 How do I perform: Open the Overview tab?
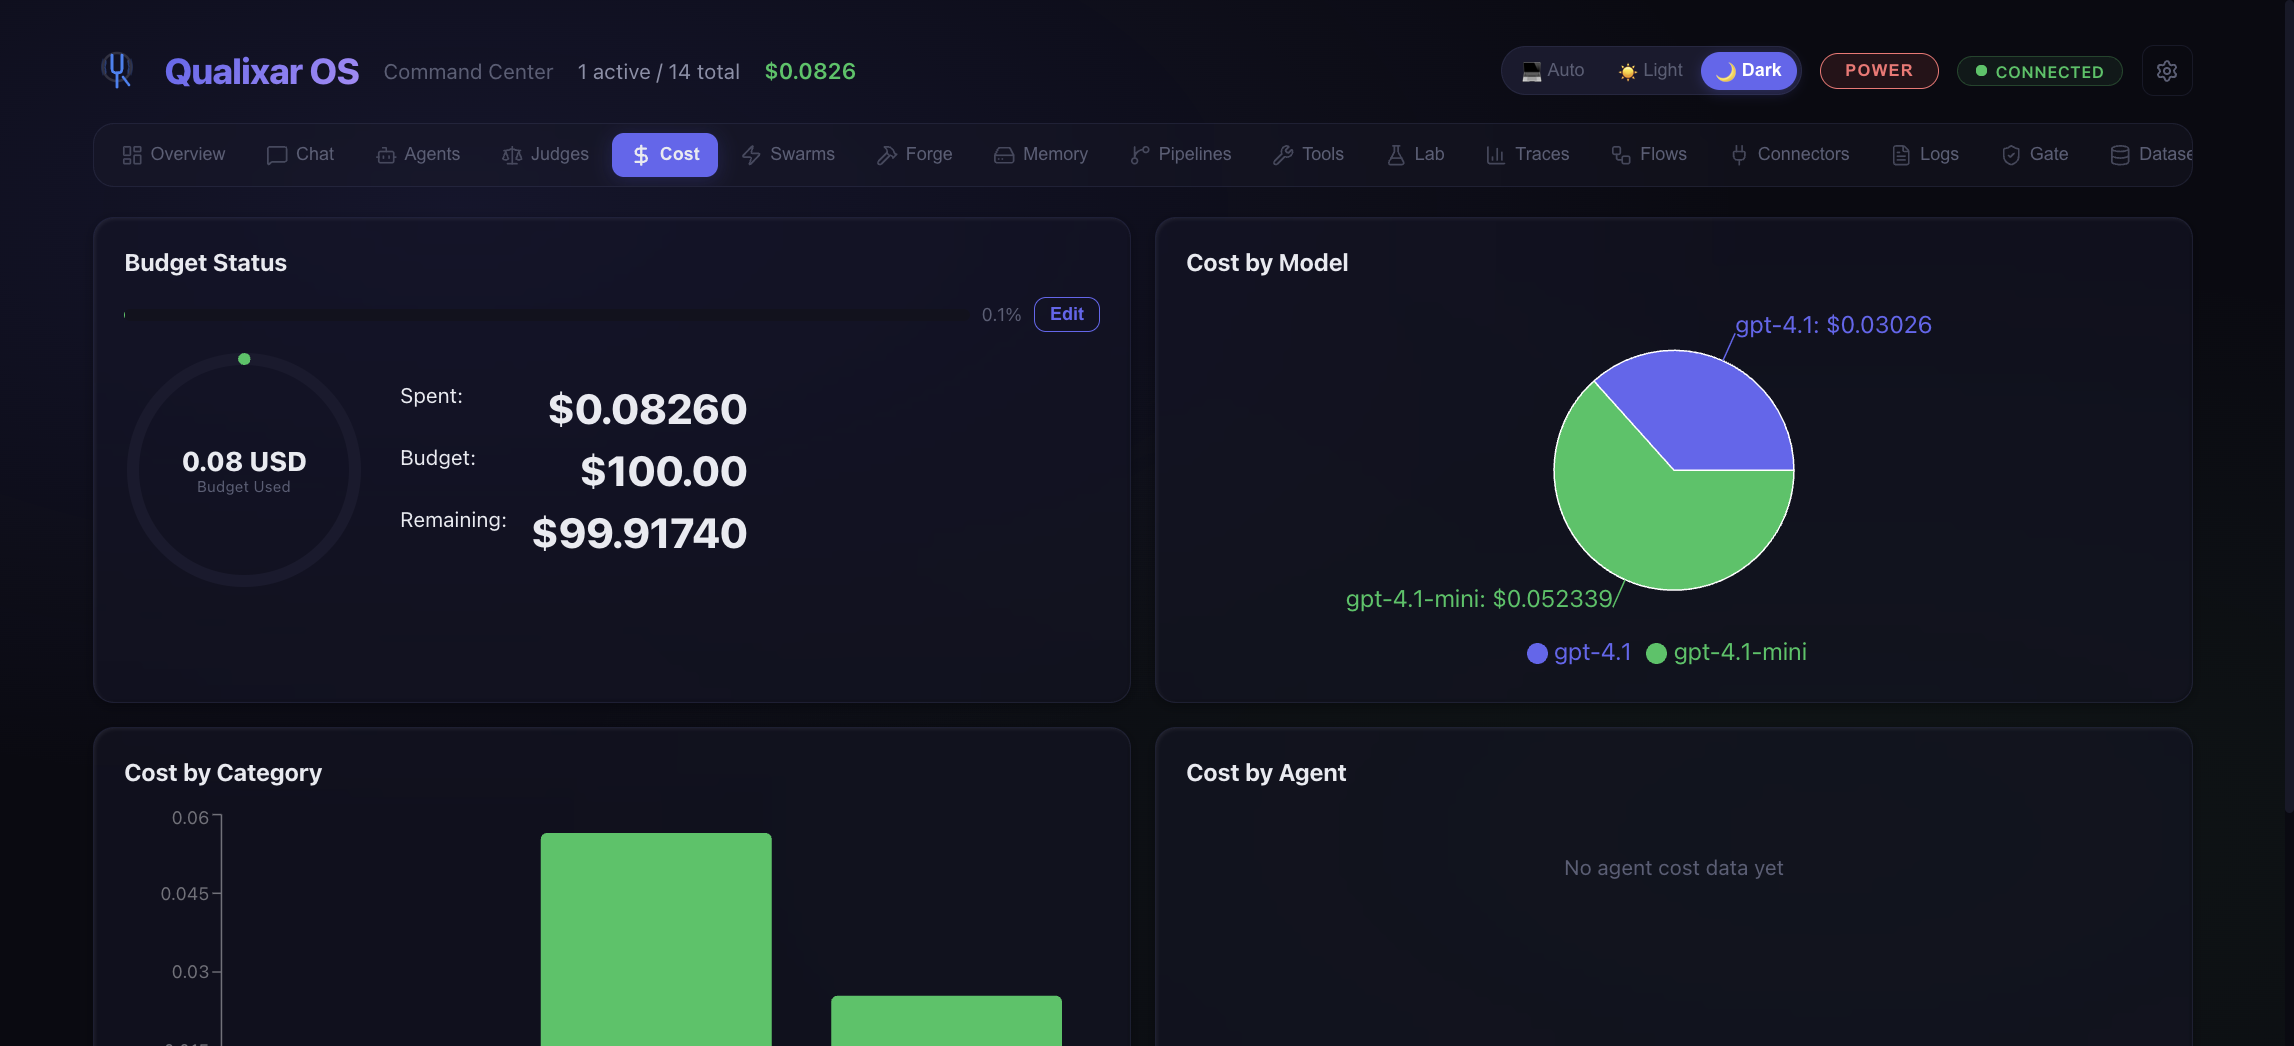(x=174, y=155)
